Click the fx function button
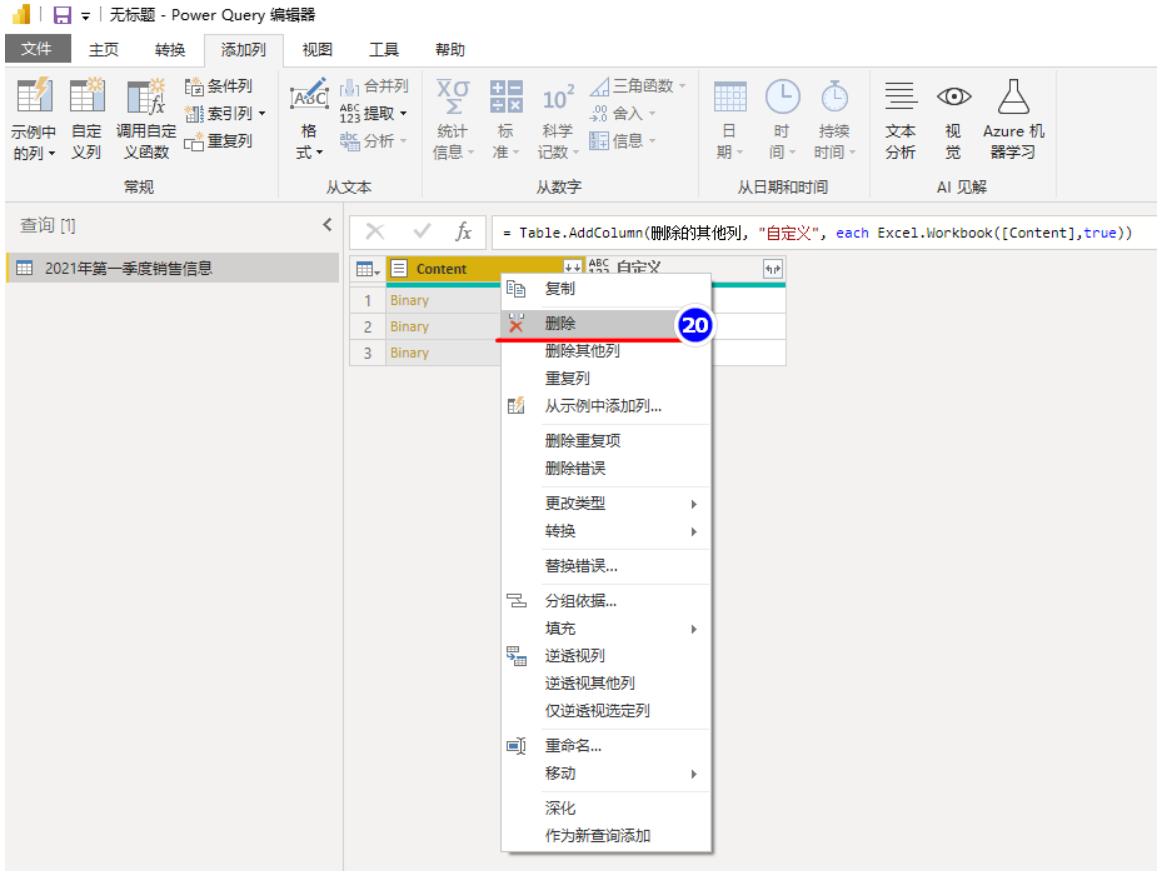Screen dimensions: 1157x871 [463, 232]
